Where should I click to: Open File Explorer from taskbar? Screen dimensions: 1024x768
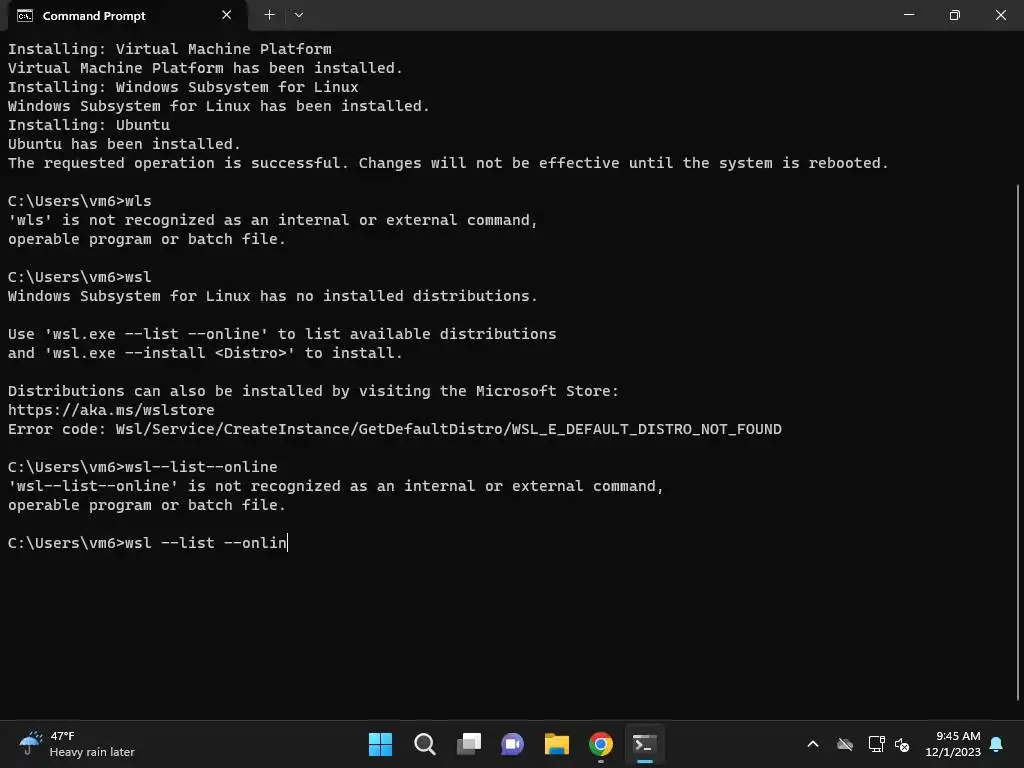556,744
